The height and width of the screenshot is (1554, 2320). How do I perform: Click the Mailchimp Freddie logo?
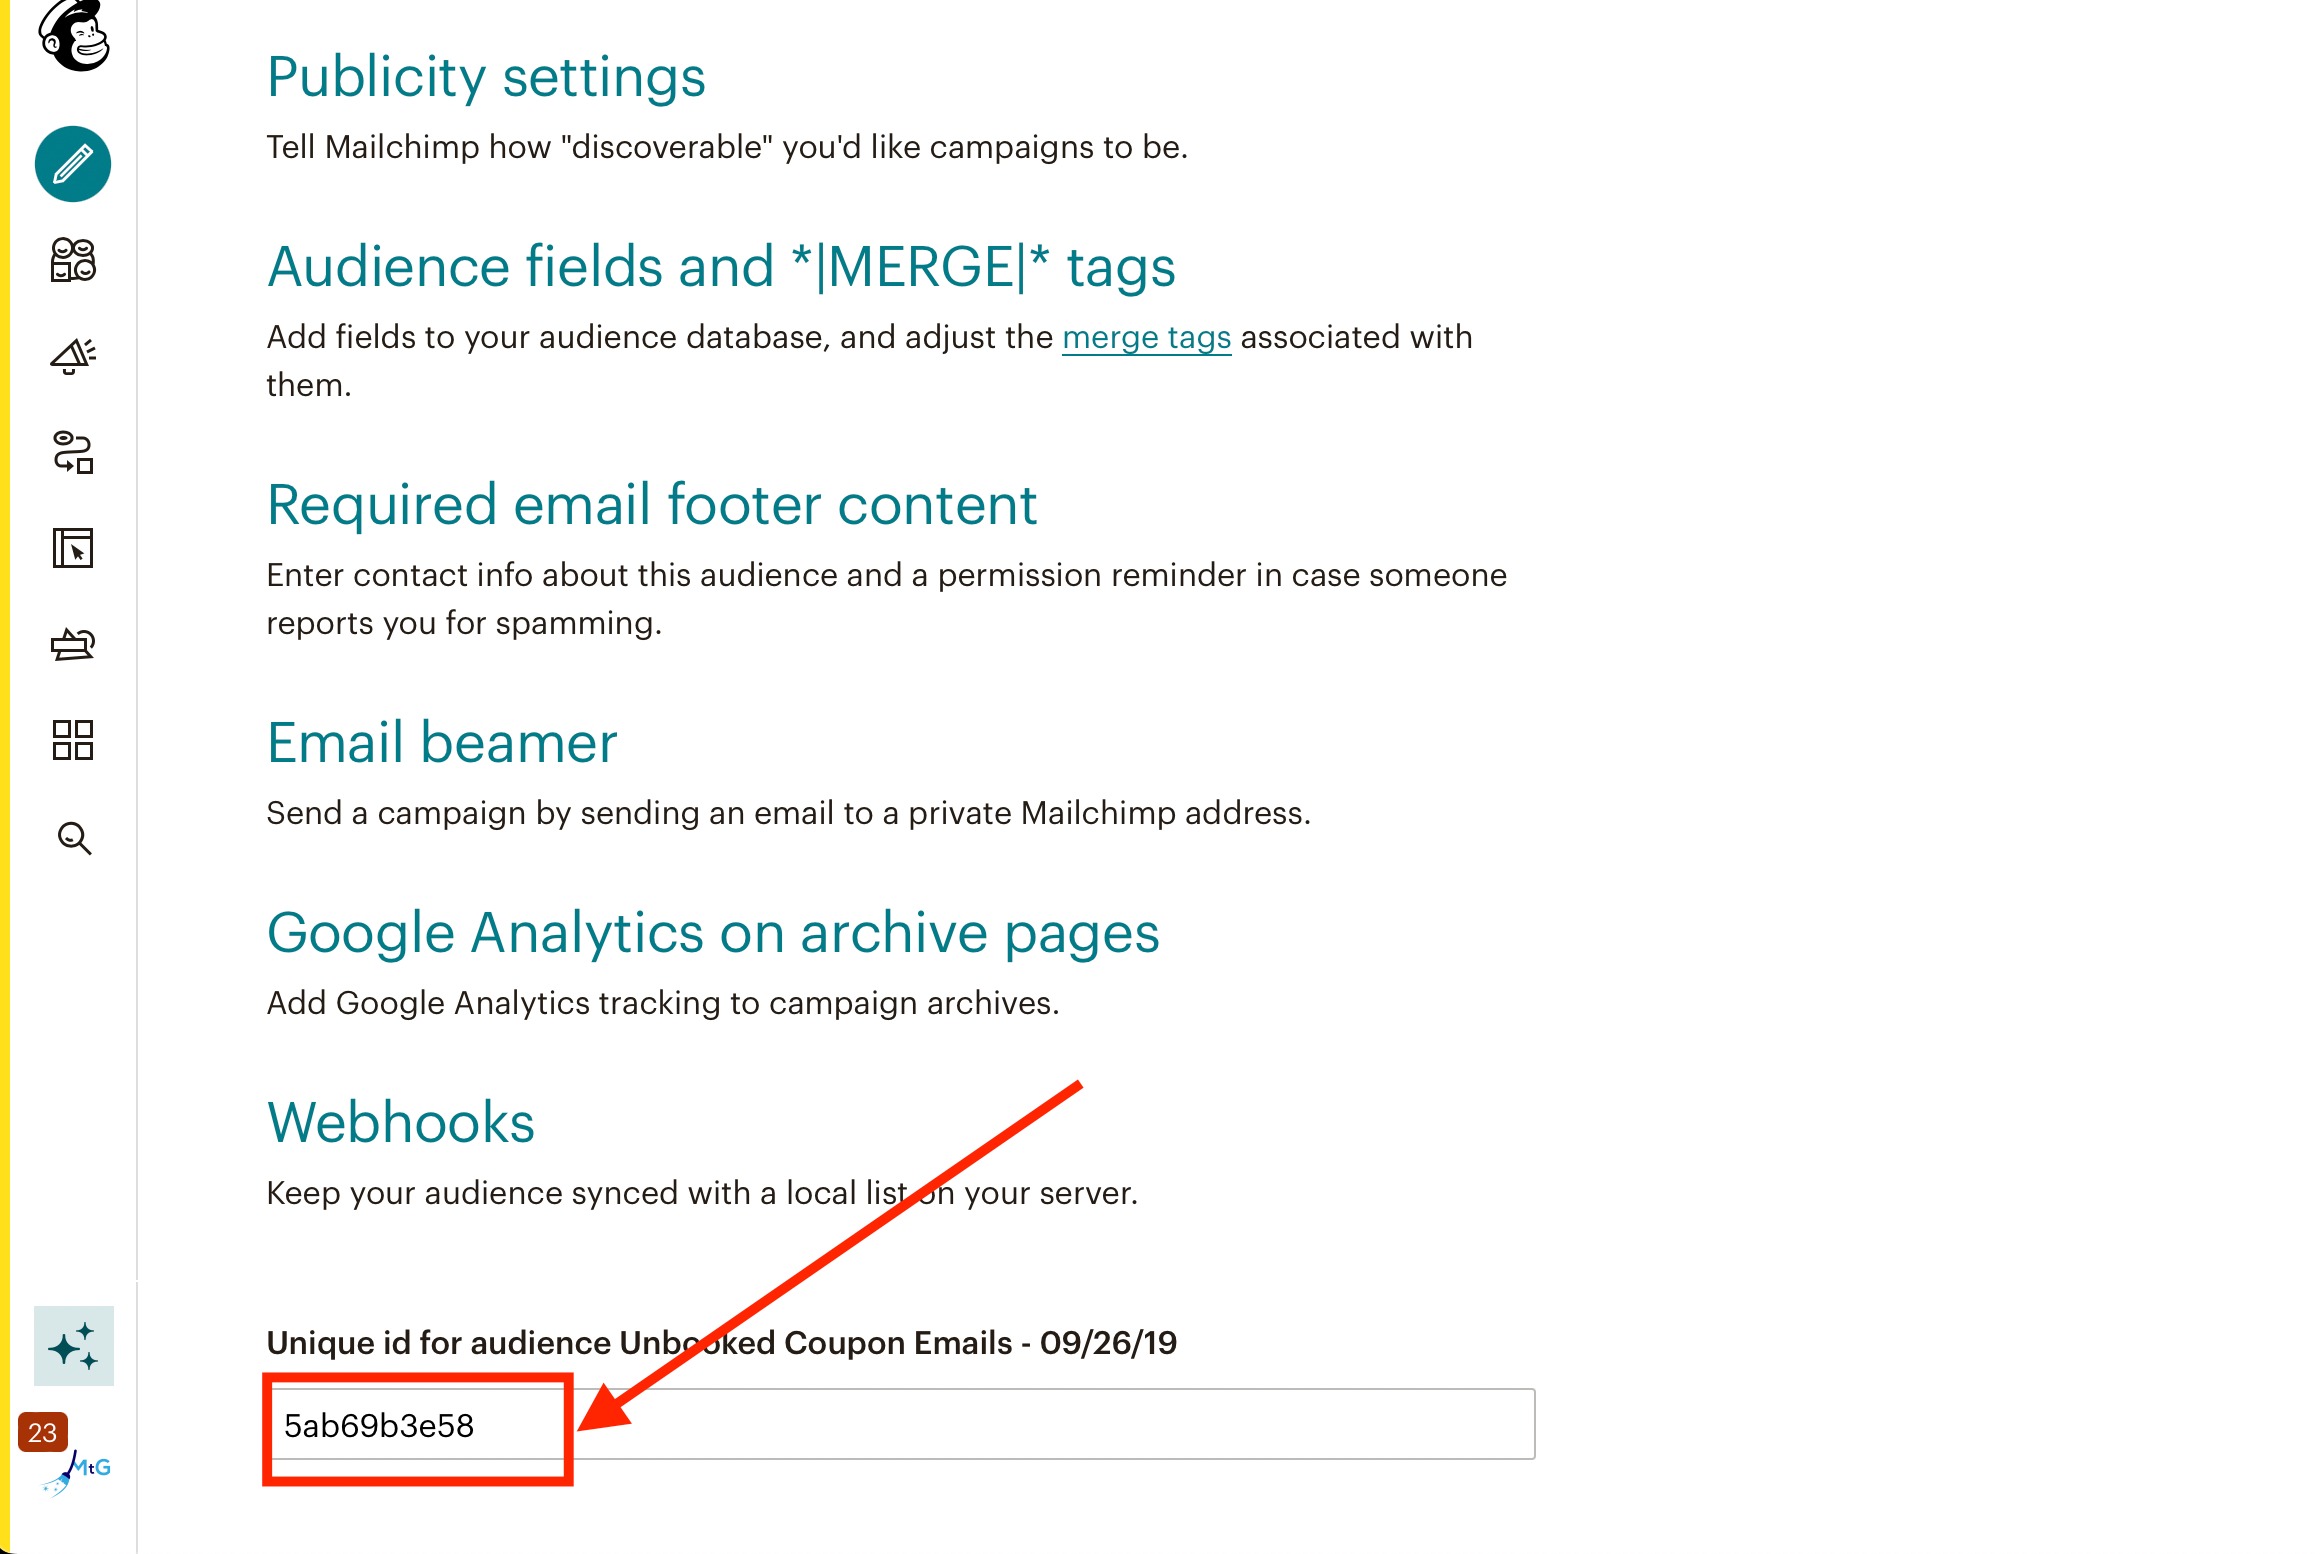click(73, 35)
